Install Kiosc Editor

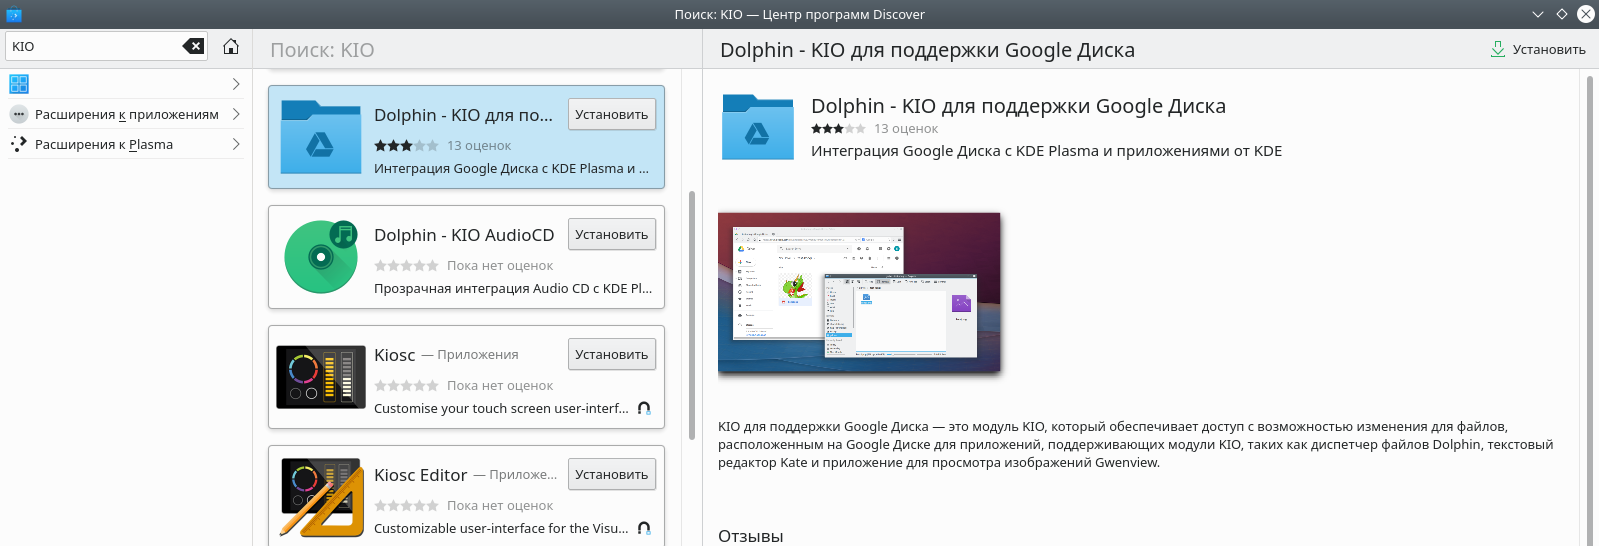(612, 474)
